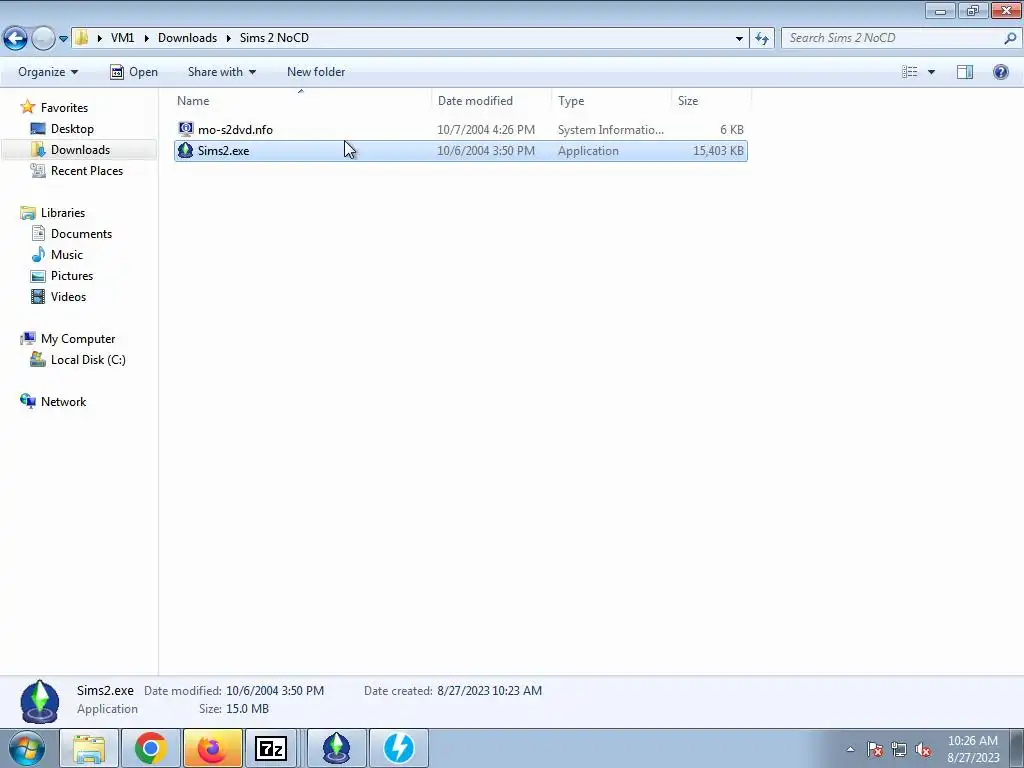1024x768 pixels.
Task: Expand the arrow after VM1 breadcrumb
Action: click(x=146, y=38)
